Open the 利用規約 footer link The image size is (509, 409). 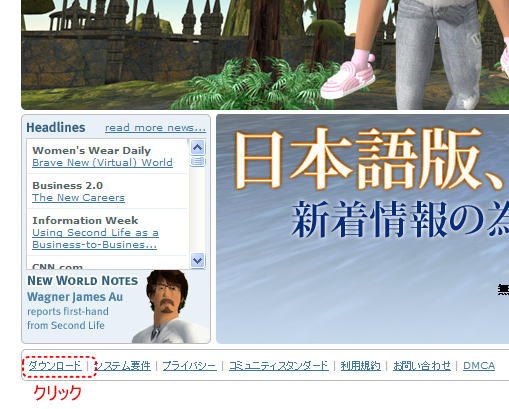tap(360, 366)
